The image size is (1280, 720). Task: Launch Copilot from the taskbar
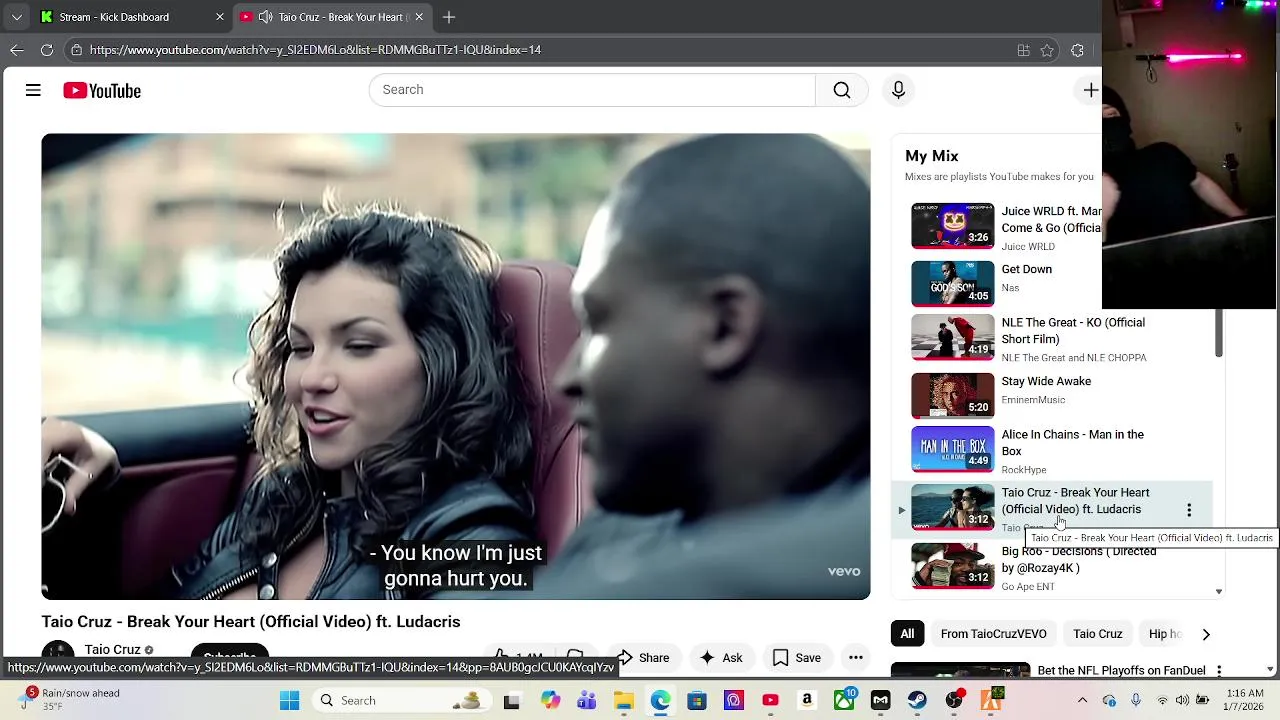coord(550,701)
